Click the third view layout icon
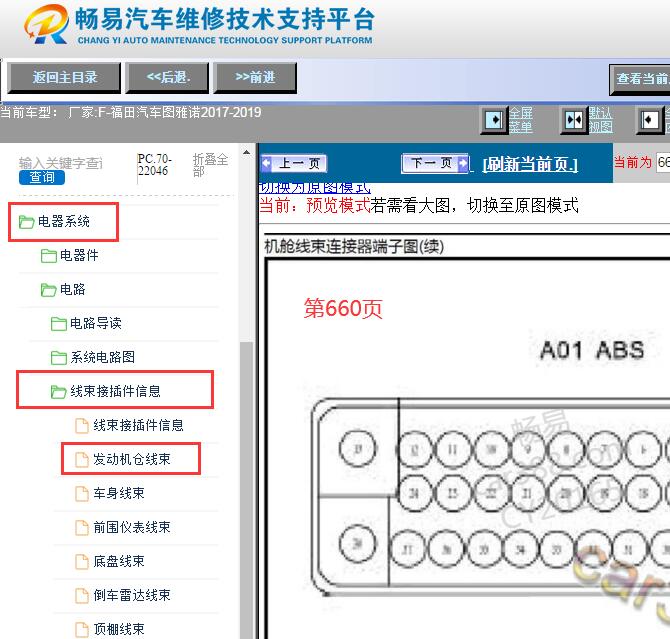670x639 pixels. click(x=649, y=120)
